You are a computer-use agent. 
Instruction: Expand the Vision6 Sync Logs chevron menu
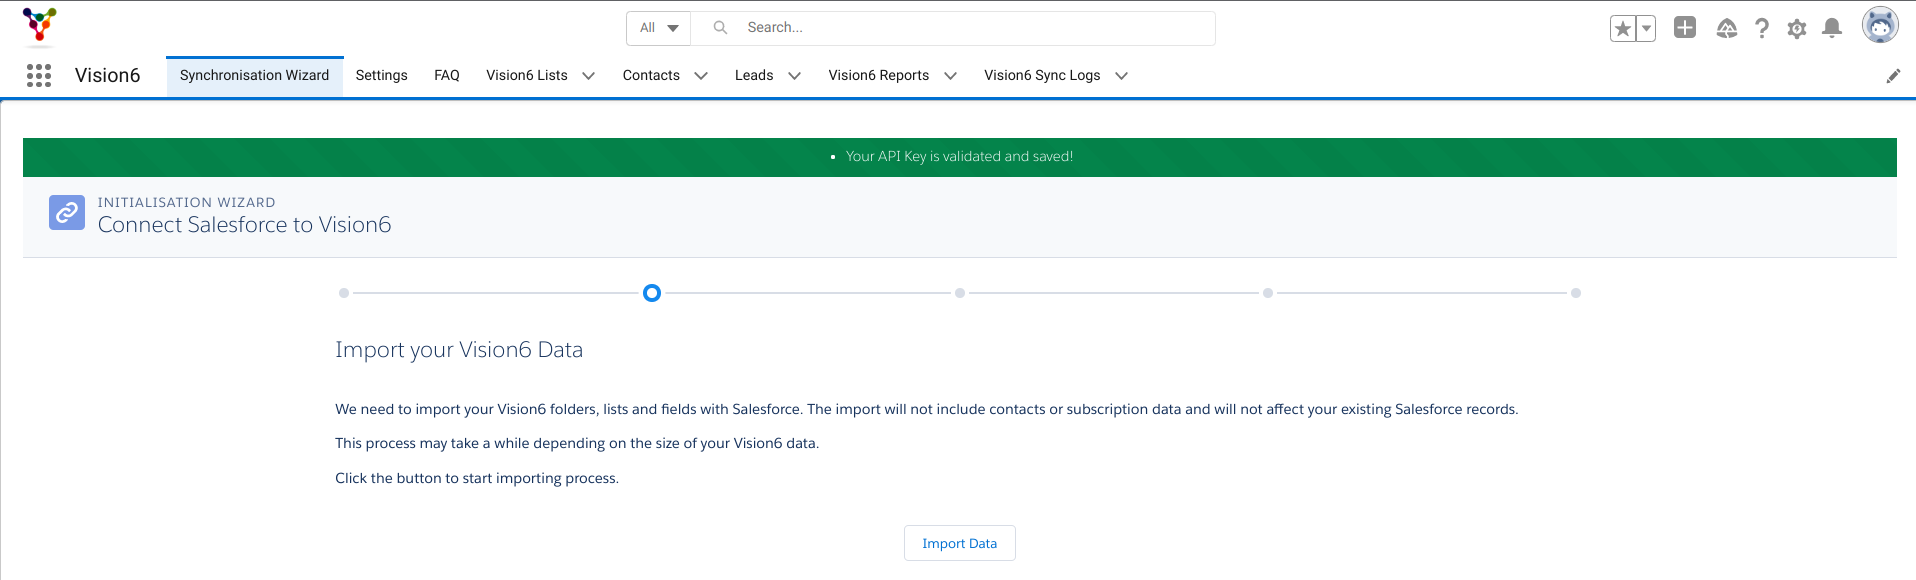1122,76
